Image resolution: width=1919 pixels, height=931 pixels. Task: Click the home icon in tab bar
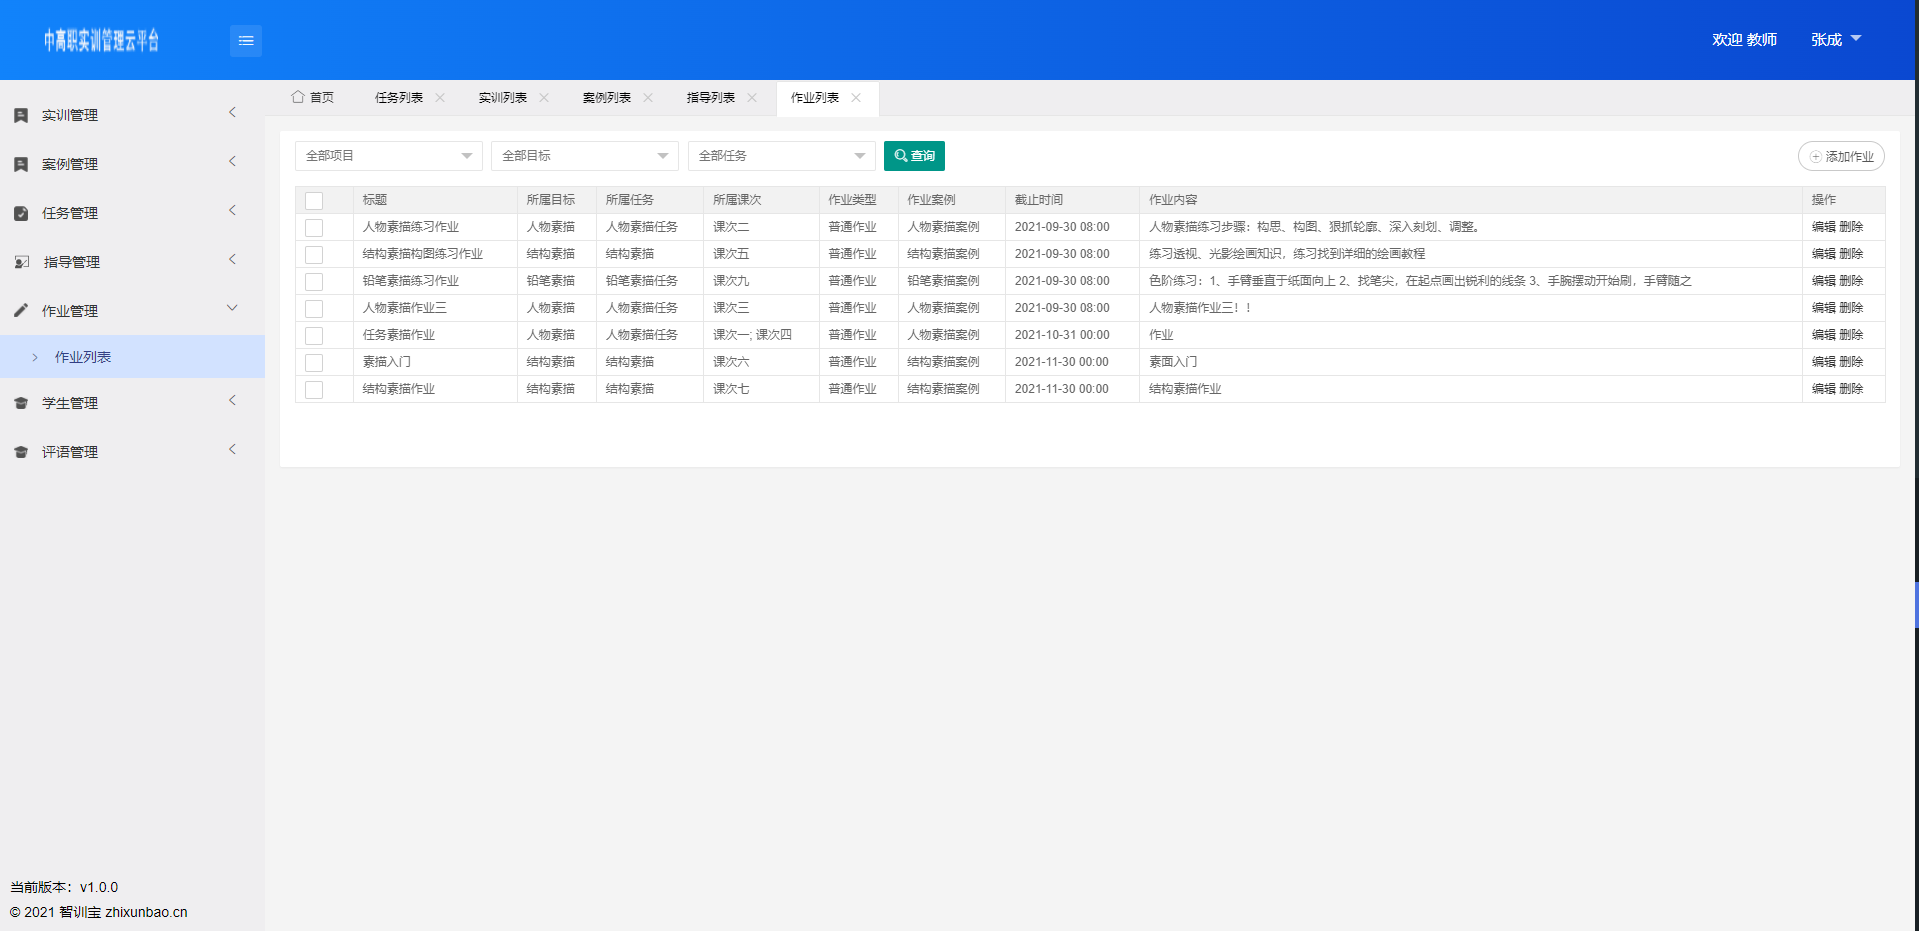pyautogui.click(x=298, y=97)
